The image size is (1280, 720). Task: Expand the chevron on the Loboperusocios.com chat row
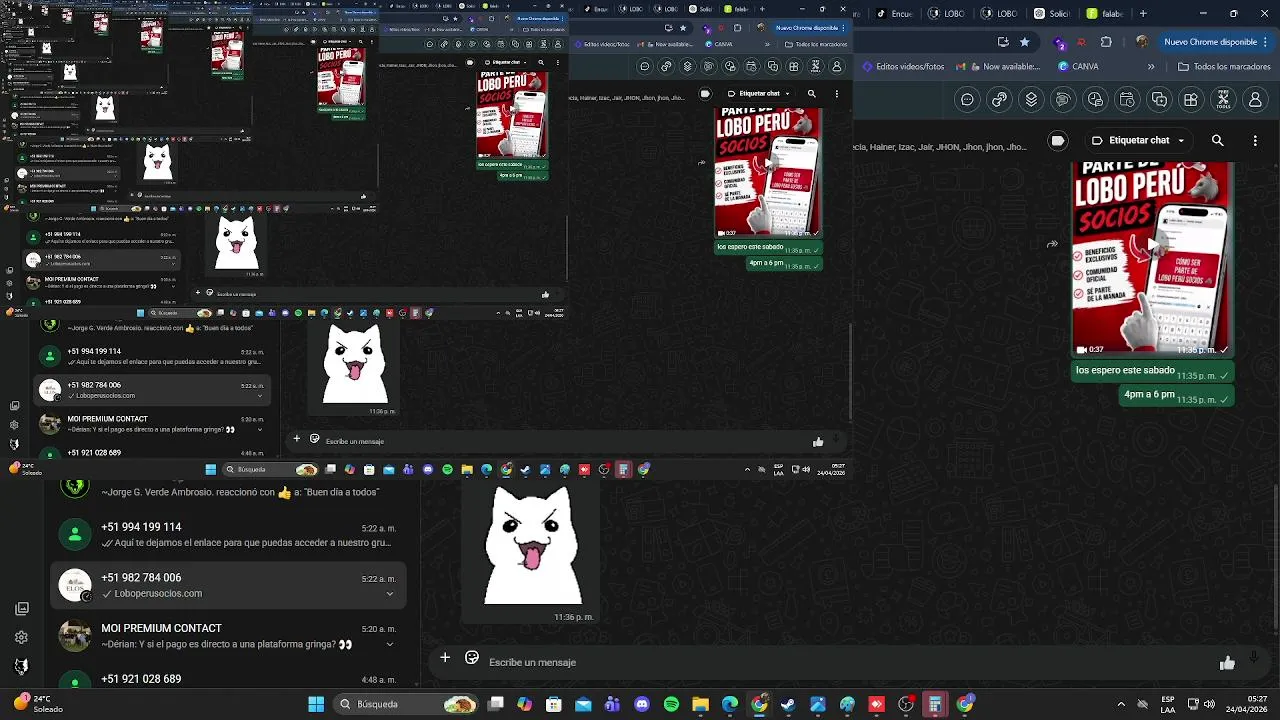tap(390, 594)
